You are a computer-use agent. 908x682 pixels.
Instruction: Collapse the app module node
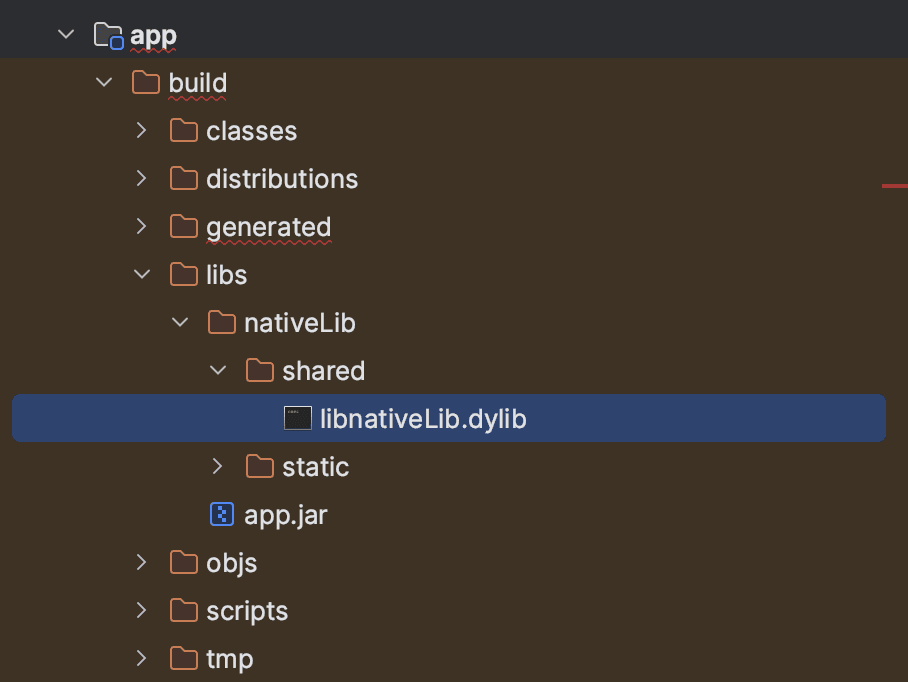(66, 34)
